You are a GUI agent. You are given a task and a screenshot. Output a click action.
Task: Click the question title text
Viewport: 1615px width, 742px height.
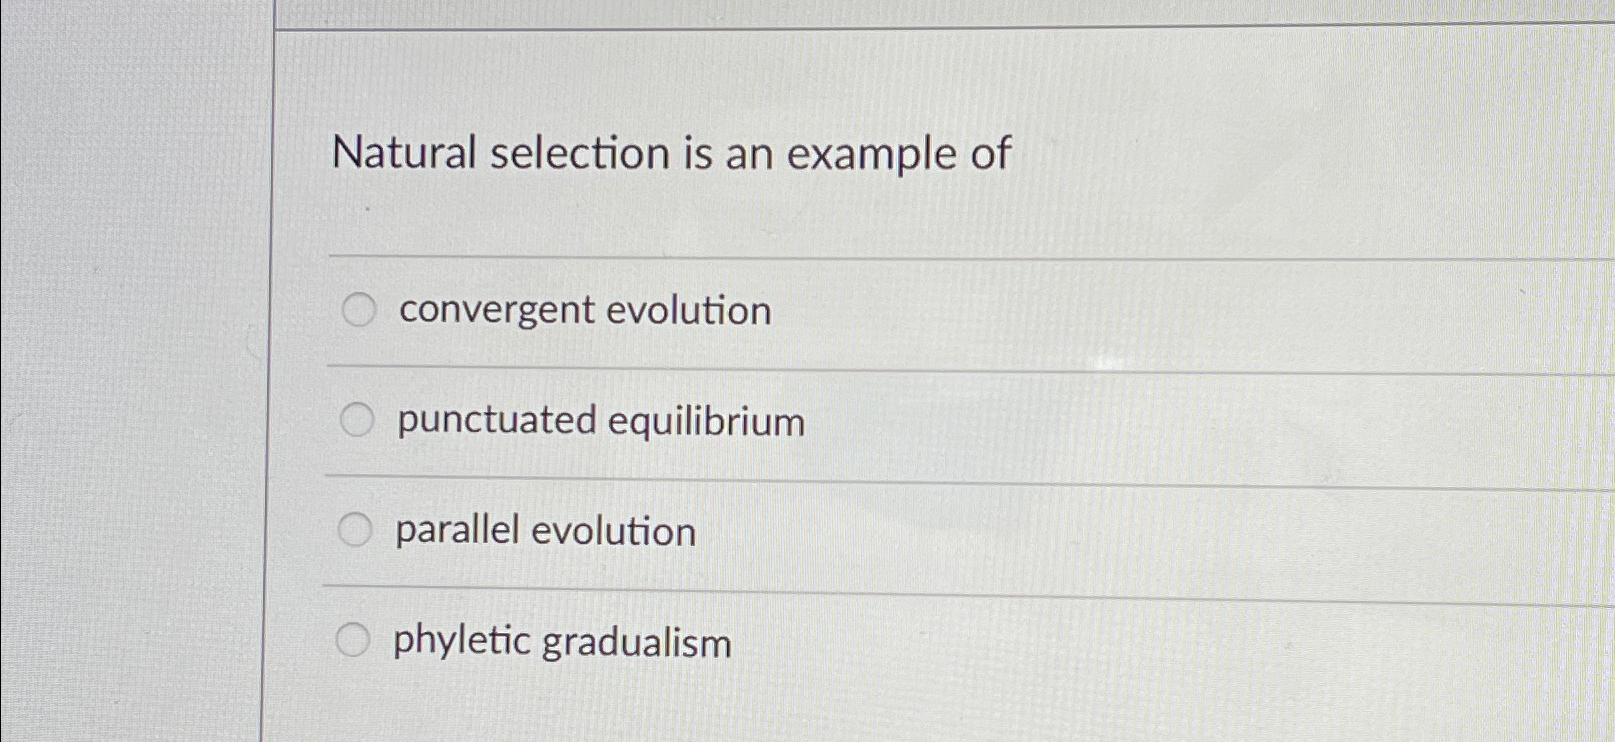pos(672,153)
